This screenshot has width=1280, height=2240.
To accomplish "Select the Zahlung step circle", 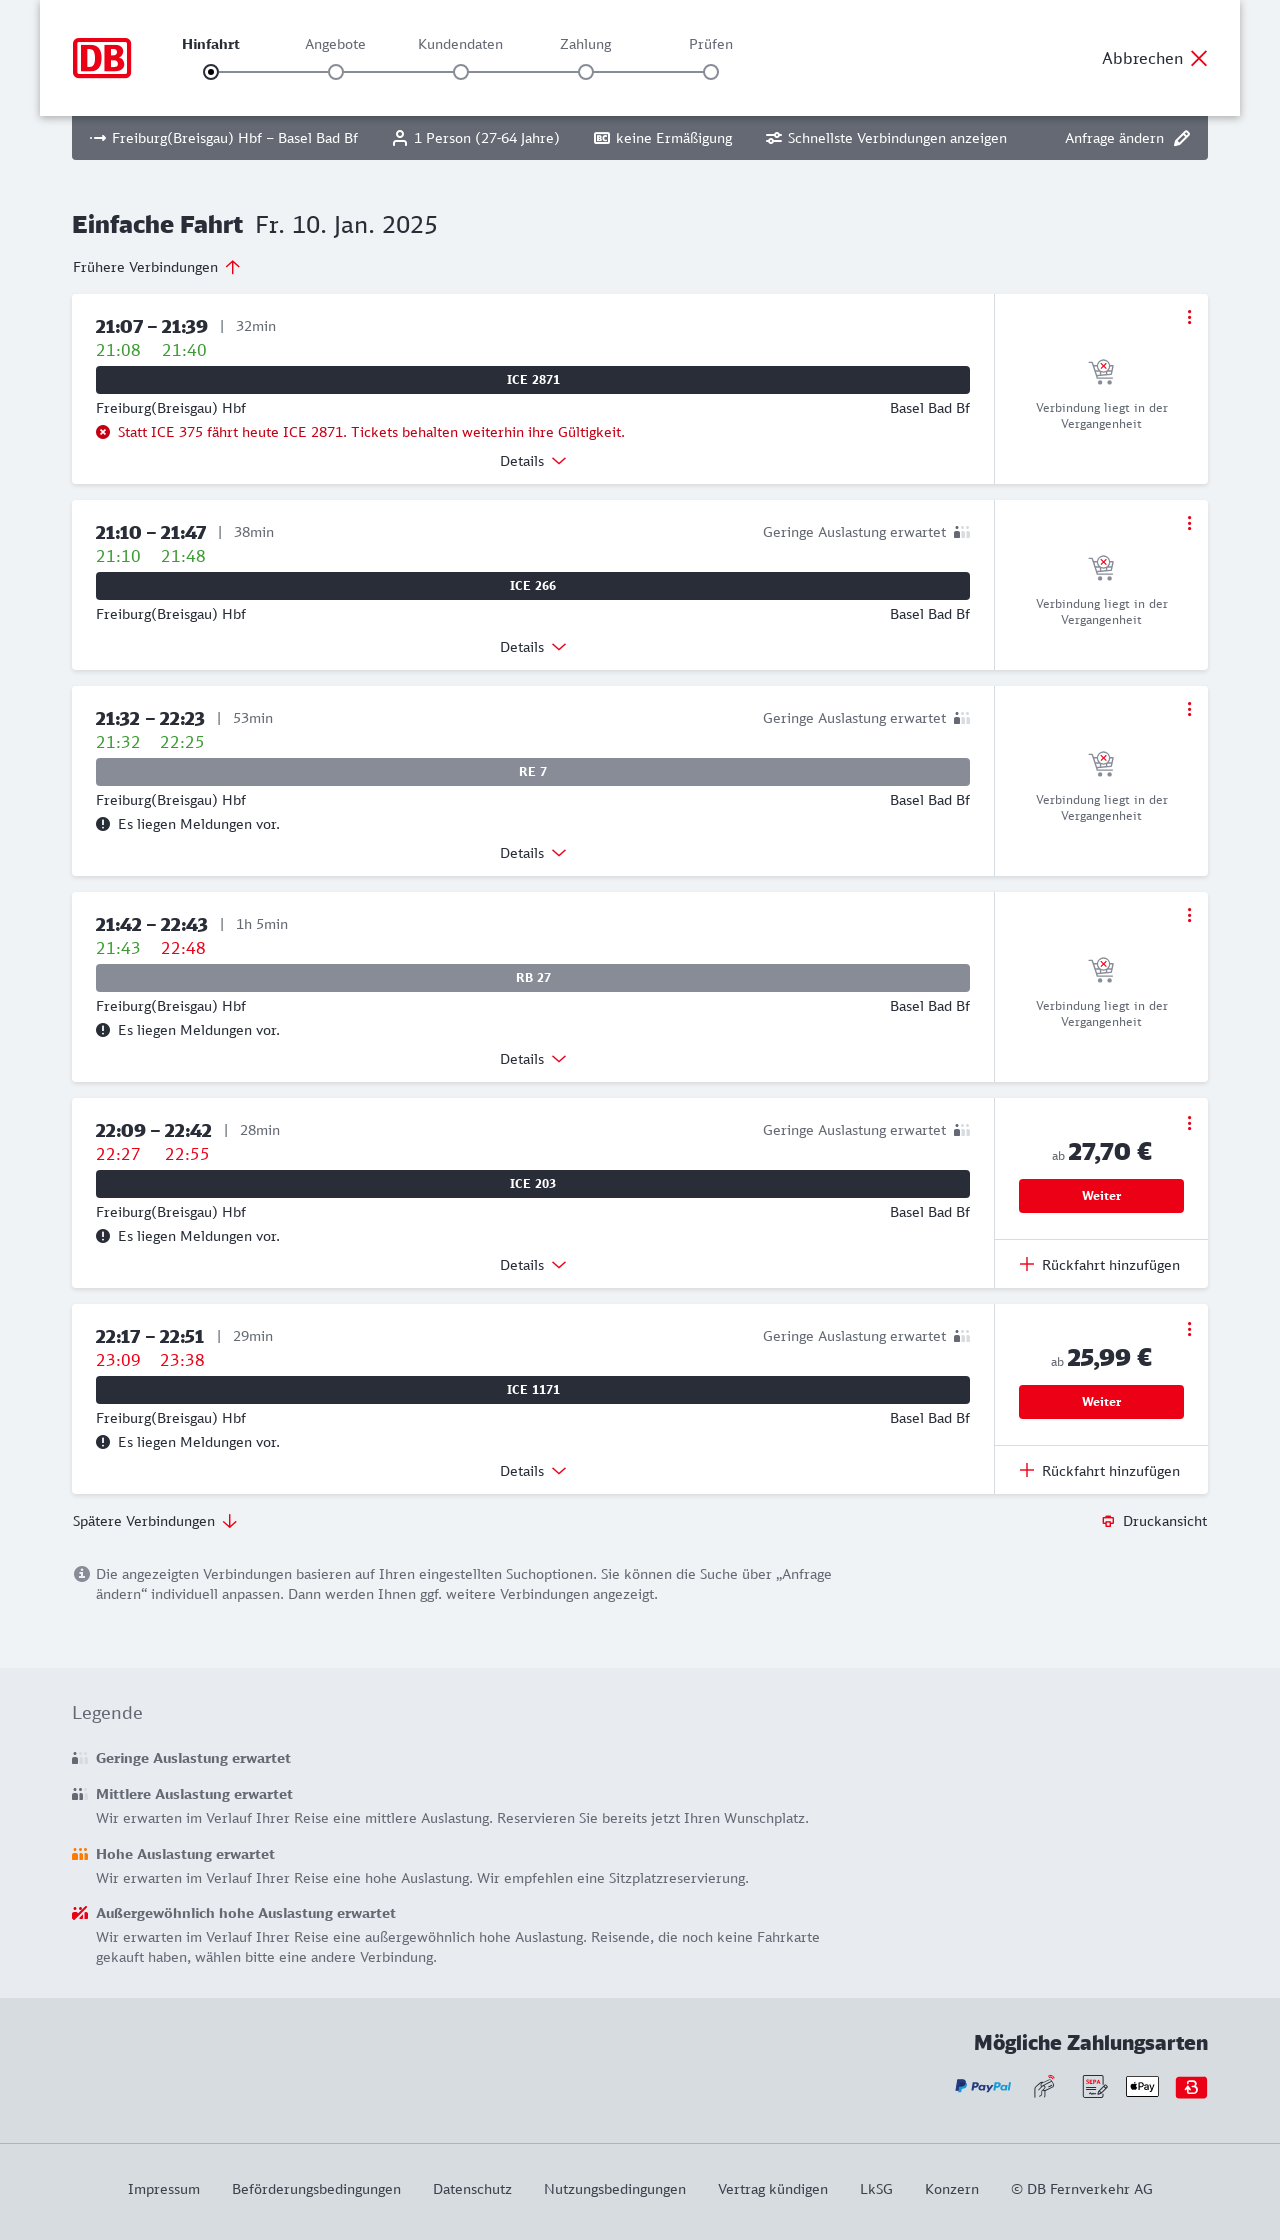I will (x=586, y=72).
